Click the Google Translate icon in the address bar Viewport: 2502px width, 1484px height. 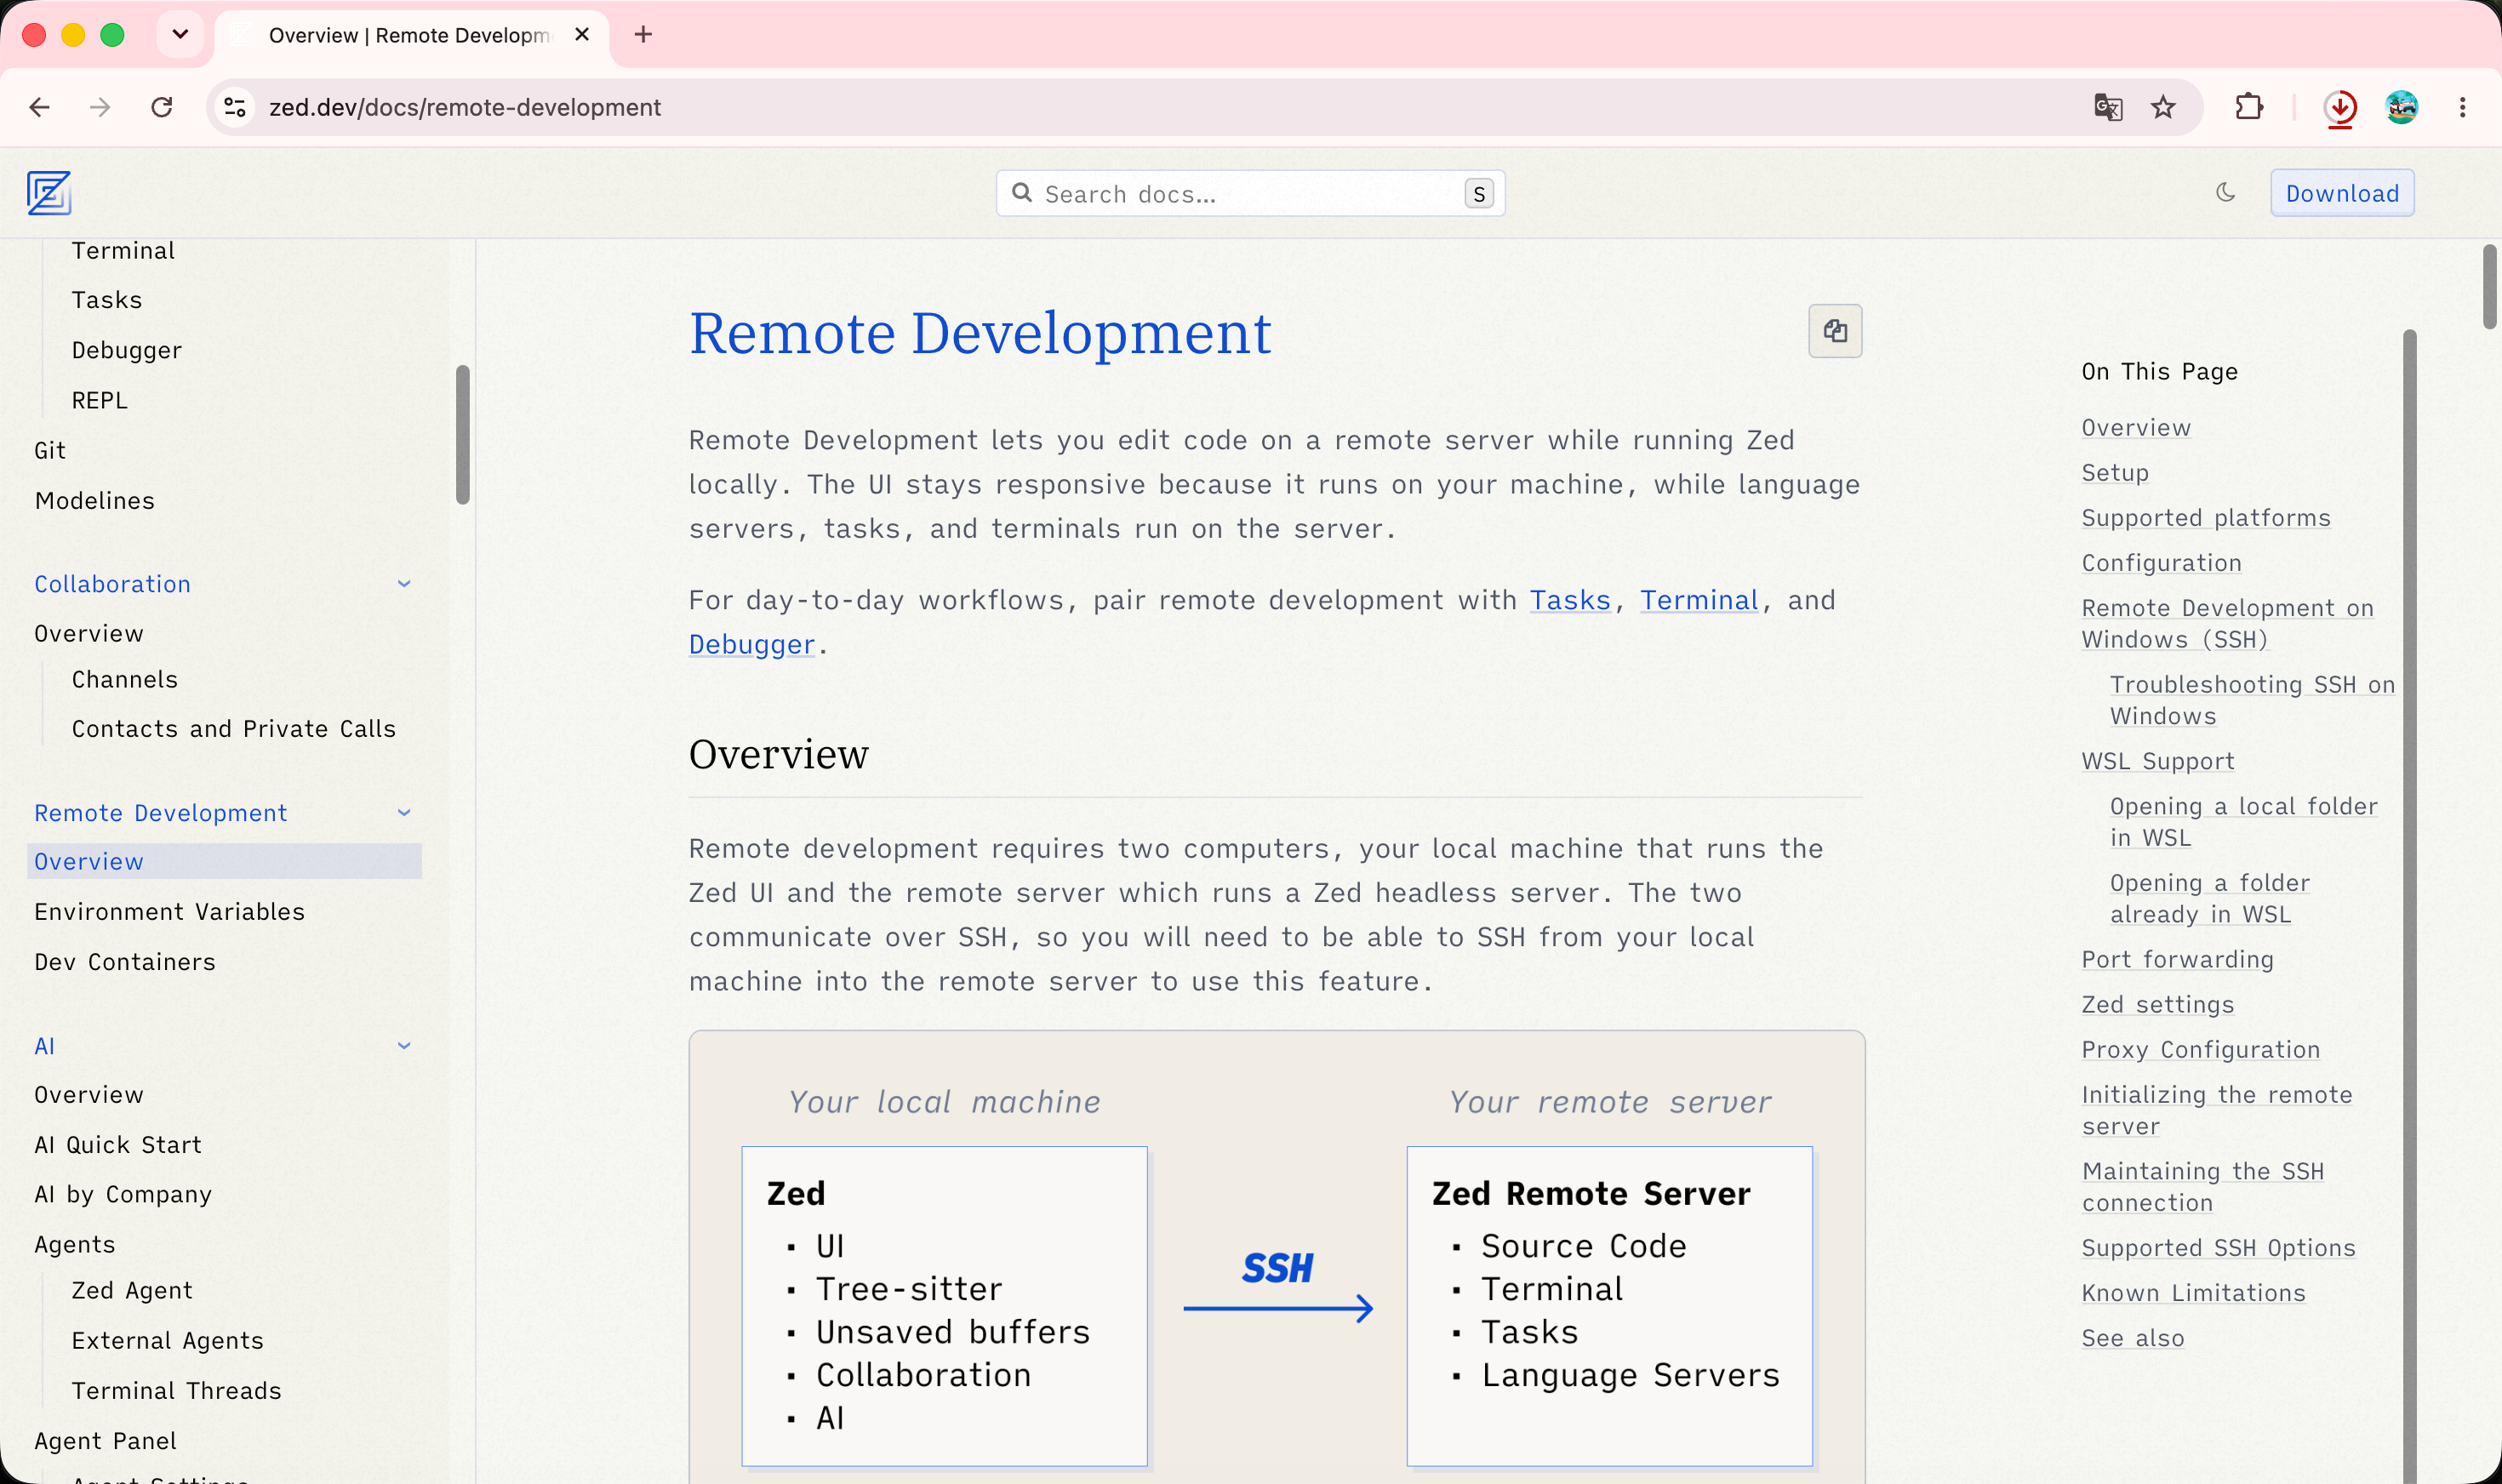pos(2108,107)
